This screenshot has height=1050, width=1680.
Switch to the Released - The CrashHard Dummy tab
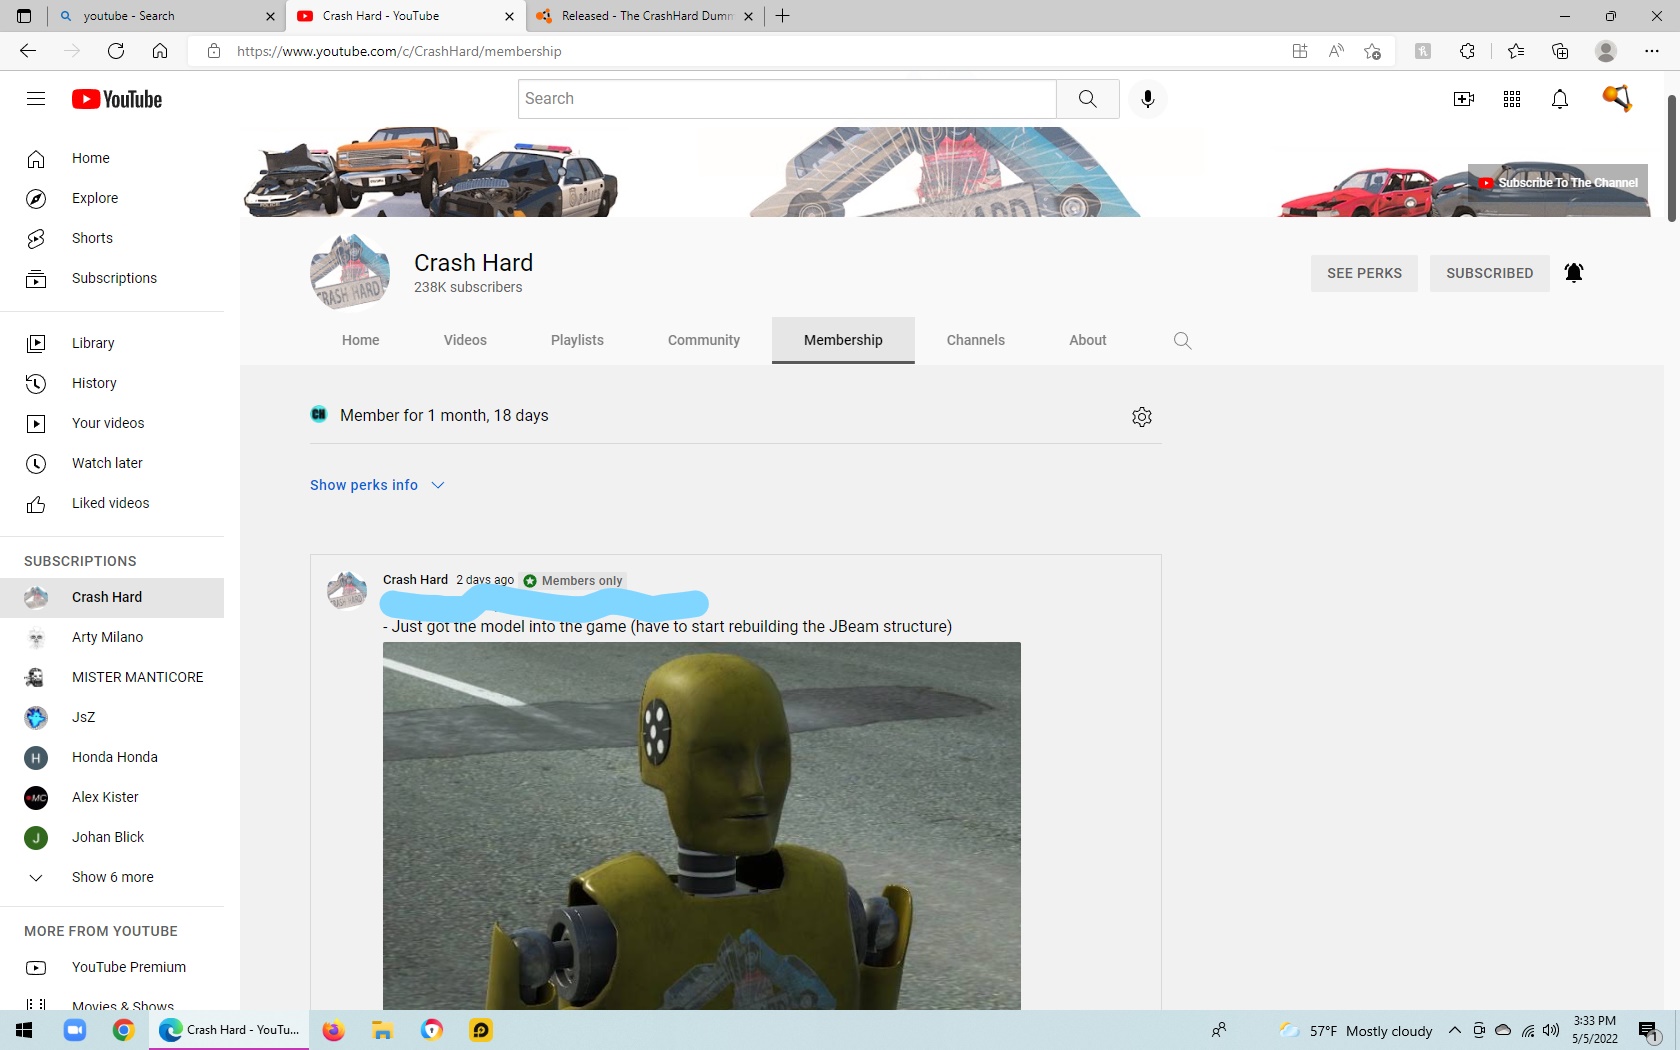pos(645,16)
